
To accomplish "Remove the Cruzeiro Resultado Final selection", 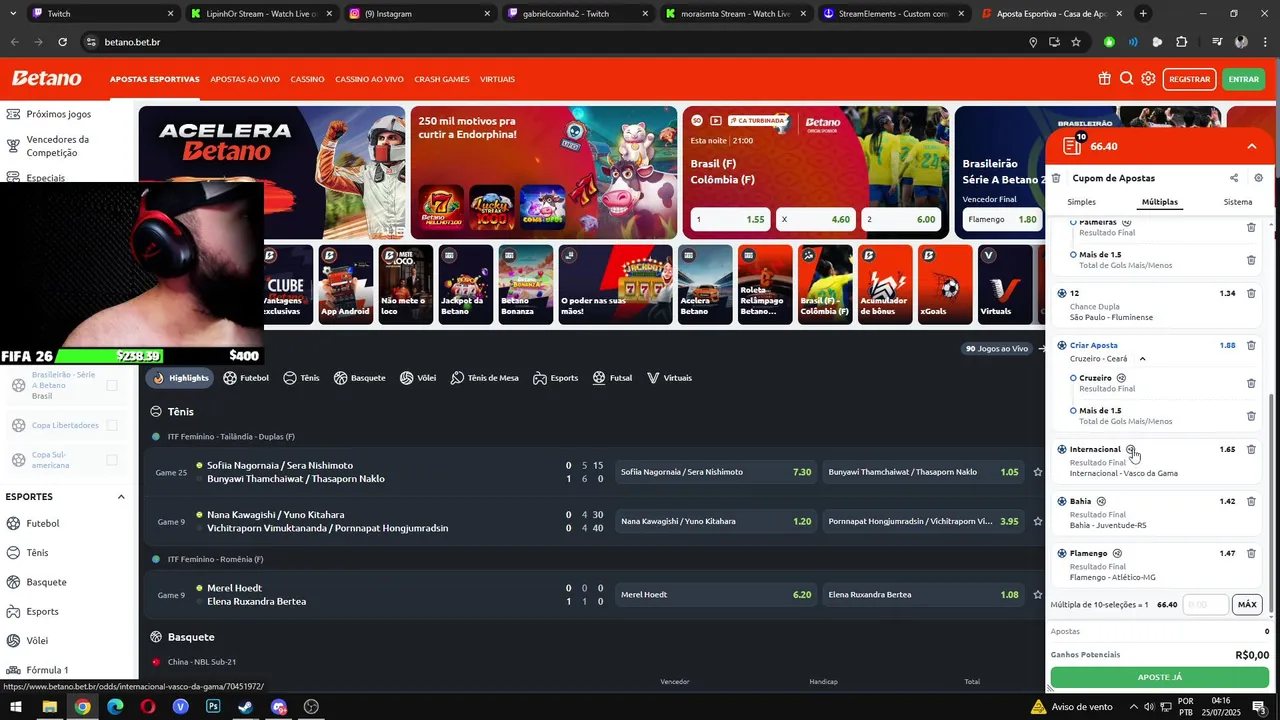I will [x=1251, y=383].
